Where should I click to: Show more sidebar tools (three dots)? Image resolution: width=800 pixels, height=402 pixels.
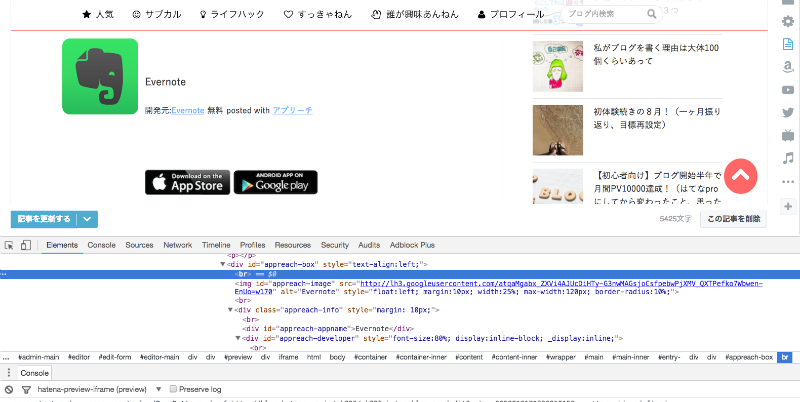coord(788,182)
